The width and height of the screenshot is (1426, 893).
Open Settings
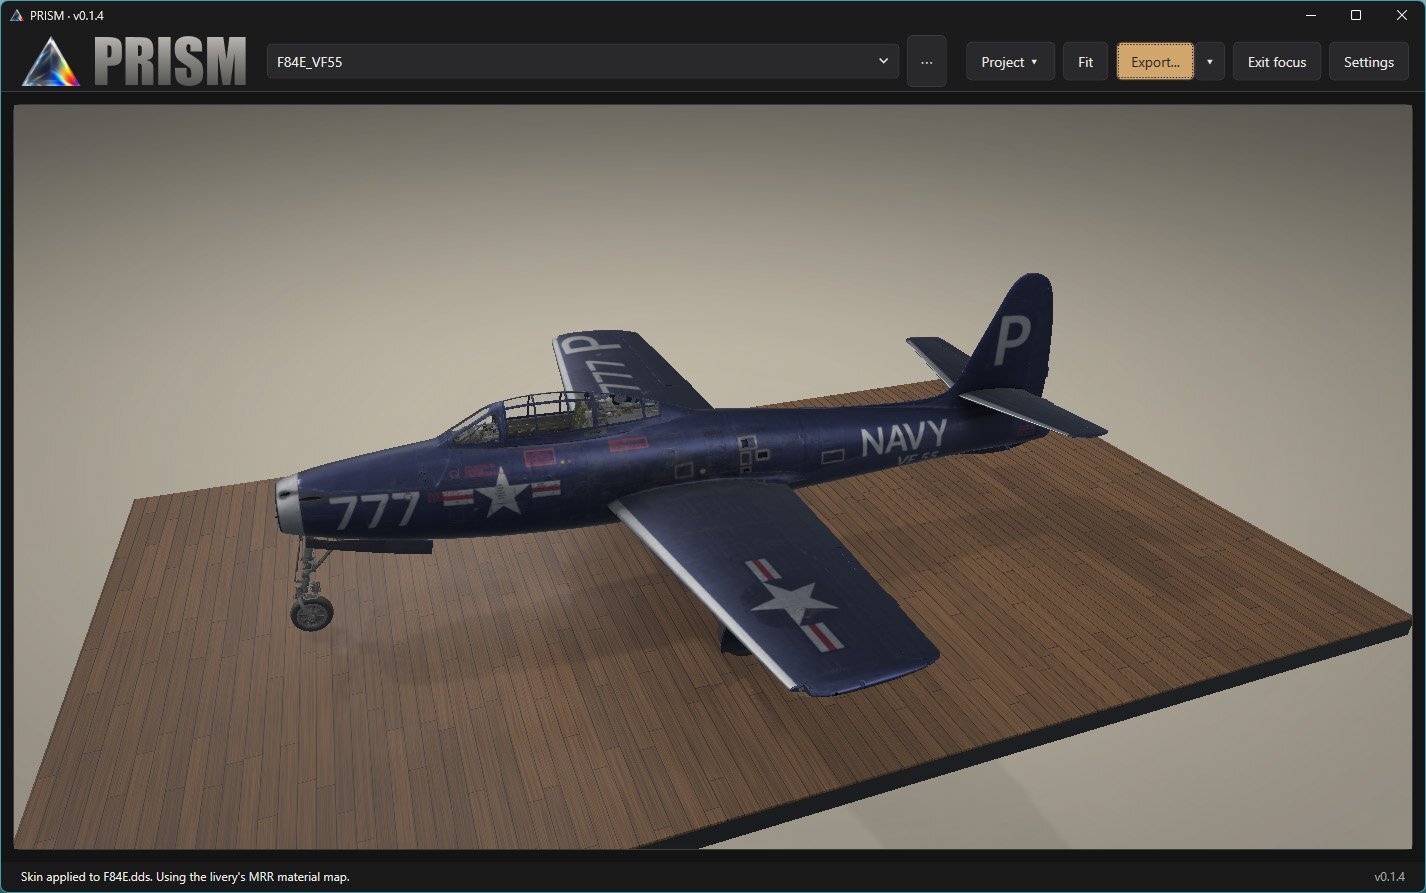click(x=1369, y=61)
